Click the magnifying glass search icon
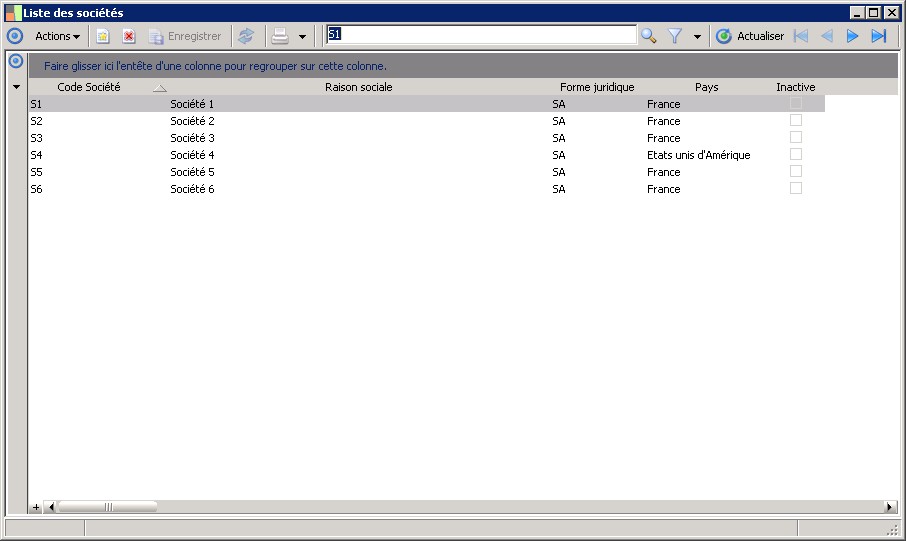 coord(649,36)
